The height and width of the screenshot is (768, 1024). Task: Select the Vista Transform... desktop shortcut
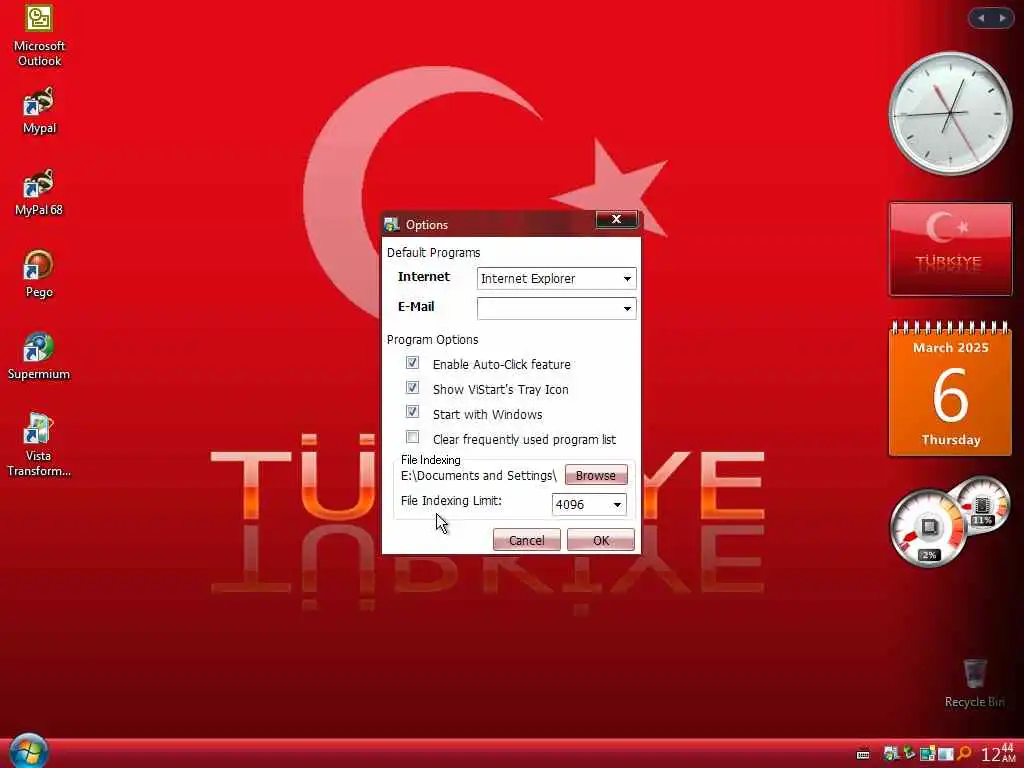(39, 445)
